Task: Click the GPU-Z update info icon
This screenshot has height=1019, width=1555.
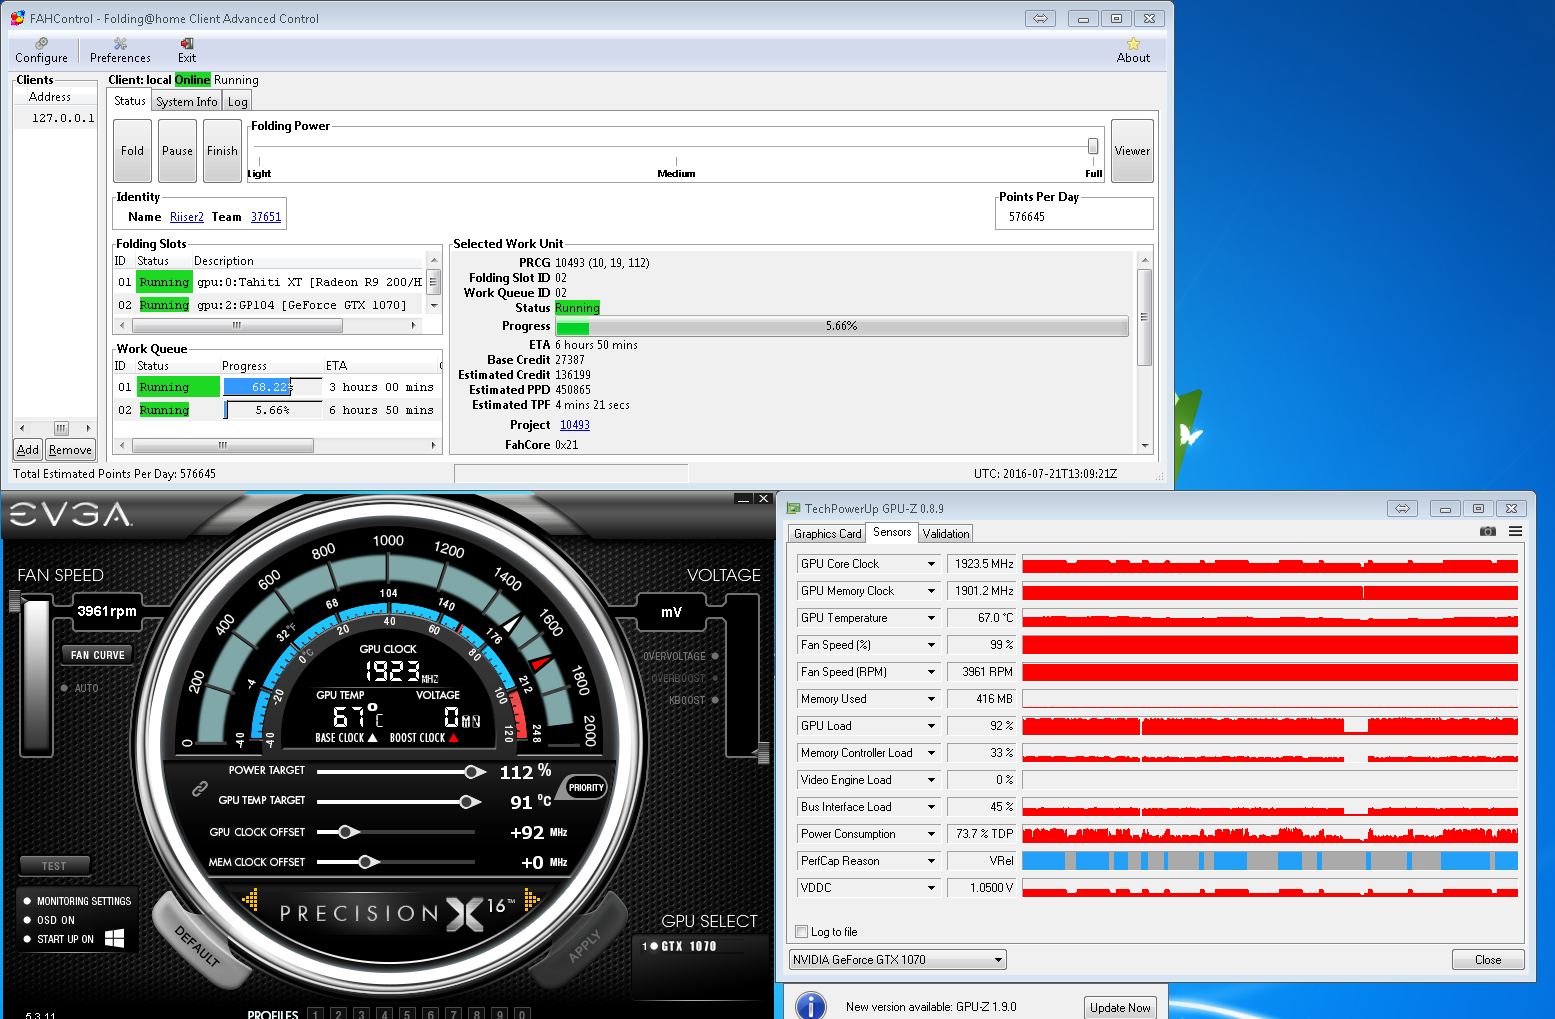Action: coord(810,1006)
